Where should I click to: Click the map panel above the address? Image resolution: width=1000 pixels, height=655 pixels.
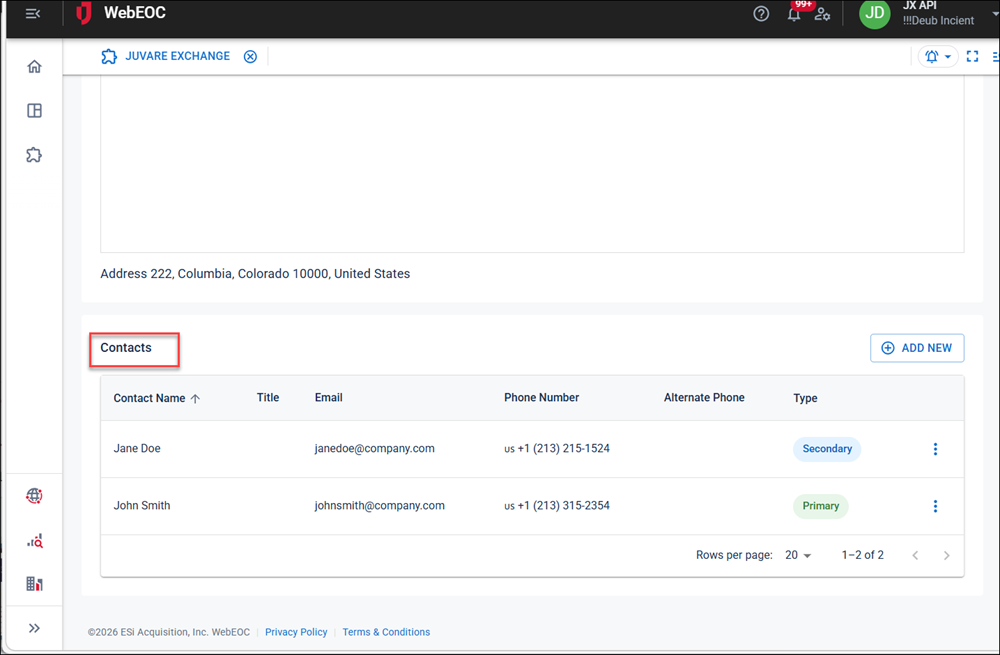[x=532, y=164]
